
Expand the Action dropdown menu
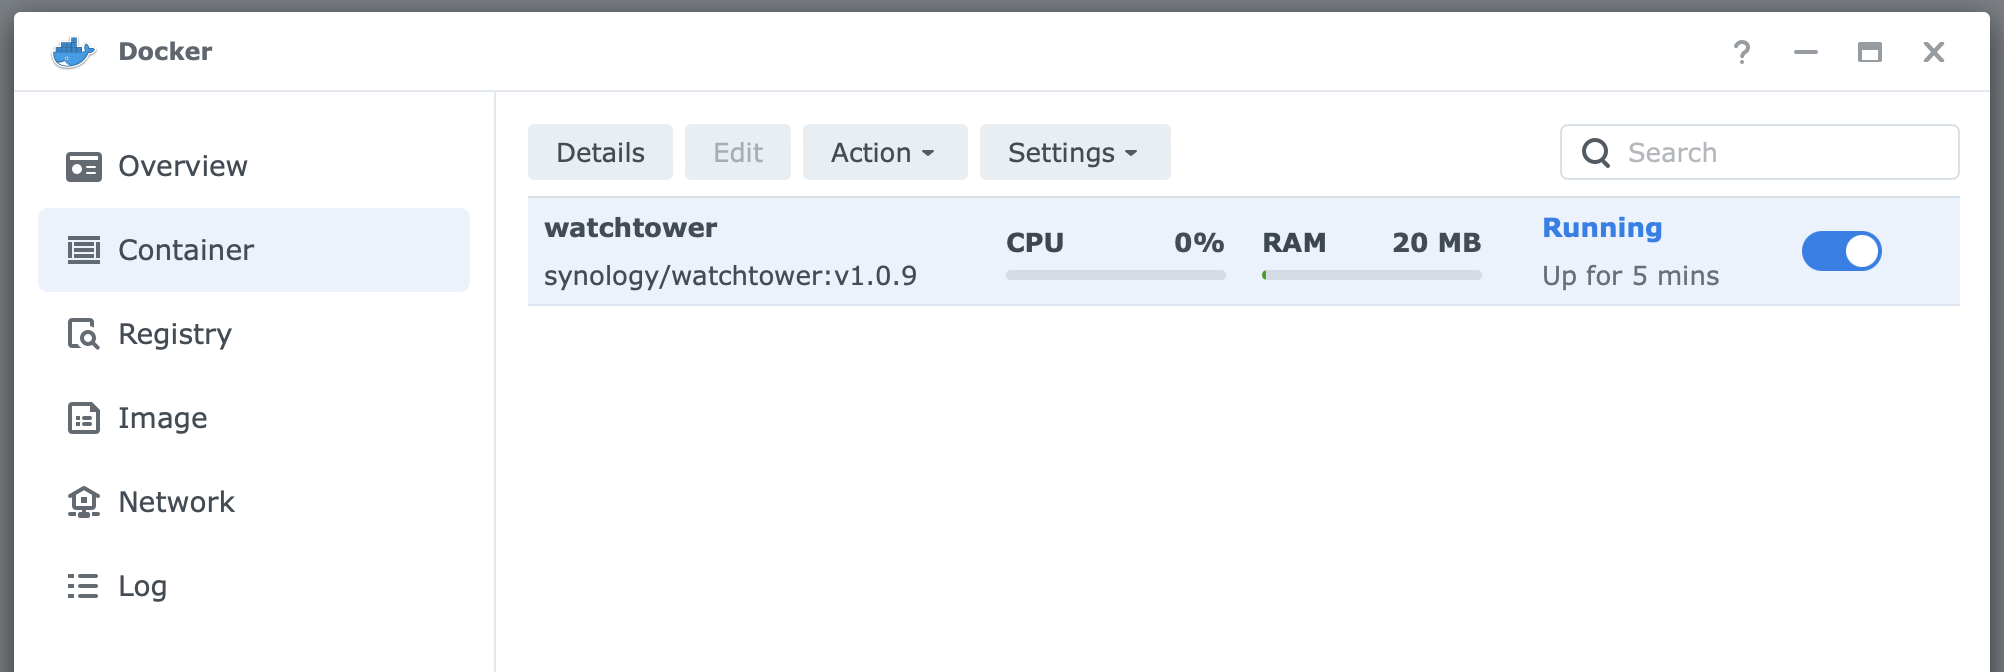tap(885, 152)
